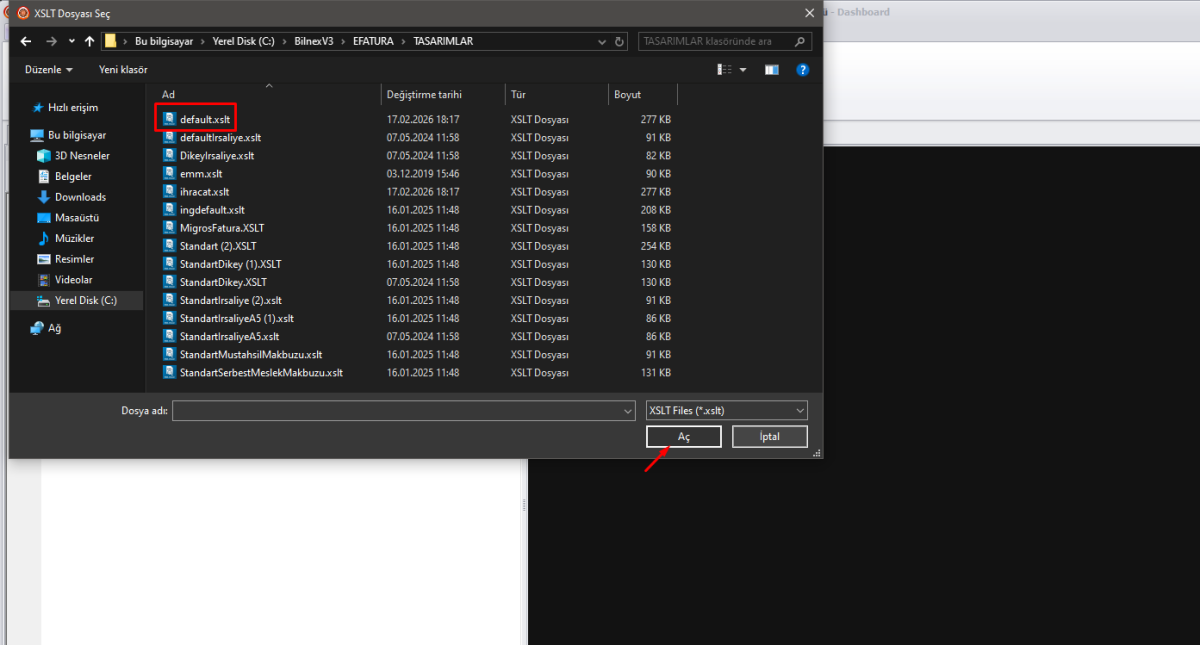The height and width of the screenshot is (645, 1200).
Task: Click the Yeni klasör button
Action: click(123, 70)
